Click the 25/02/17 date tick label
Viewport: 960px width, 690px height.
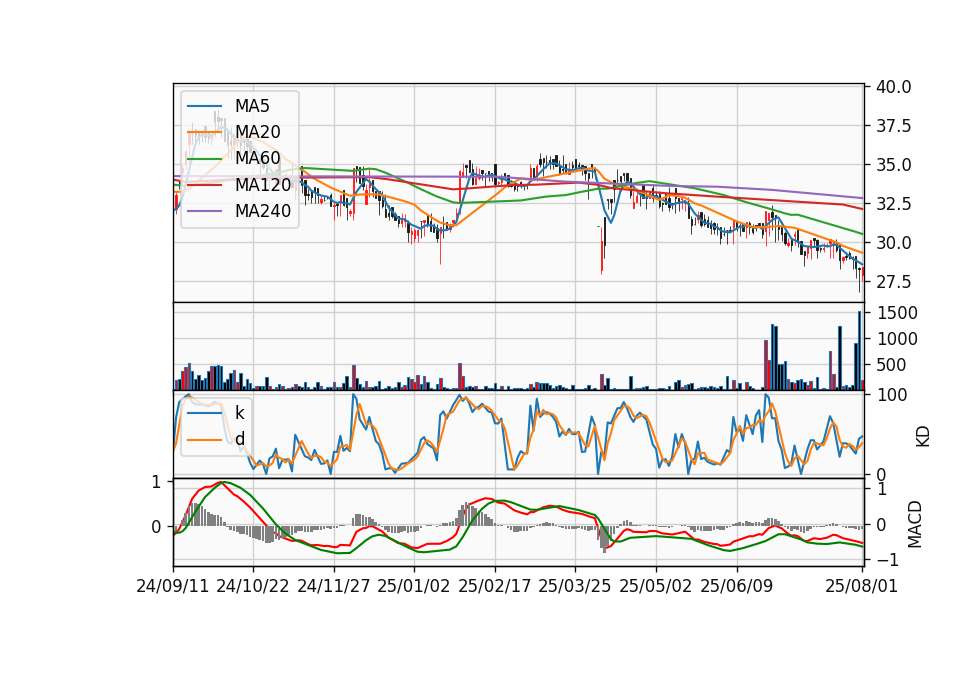tap(495, 586)
